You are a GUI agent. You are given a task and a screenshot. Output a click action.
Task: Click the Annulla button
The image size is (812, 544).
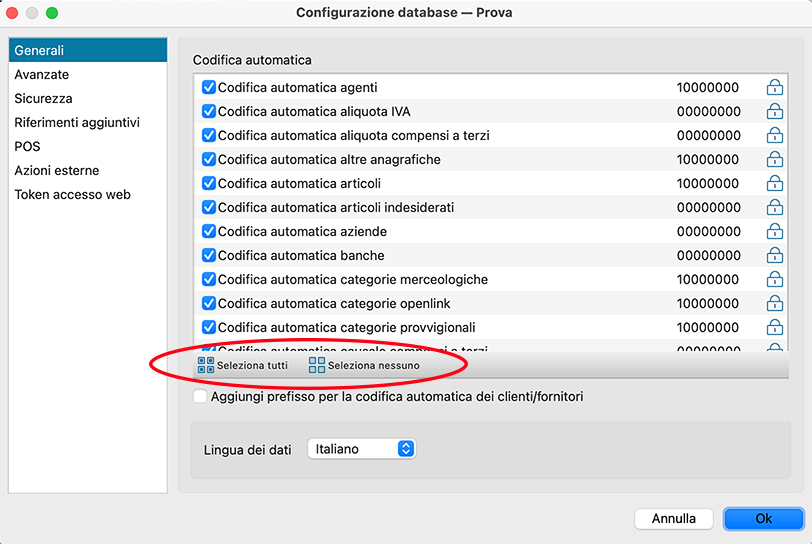pos(673,519)
